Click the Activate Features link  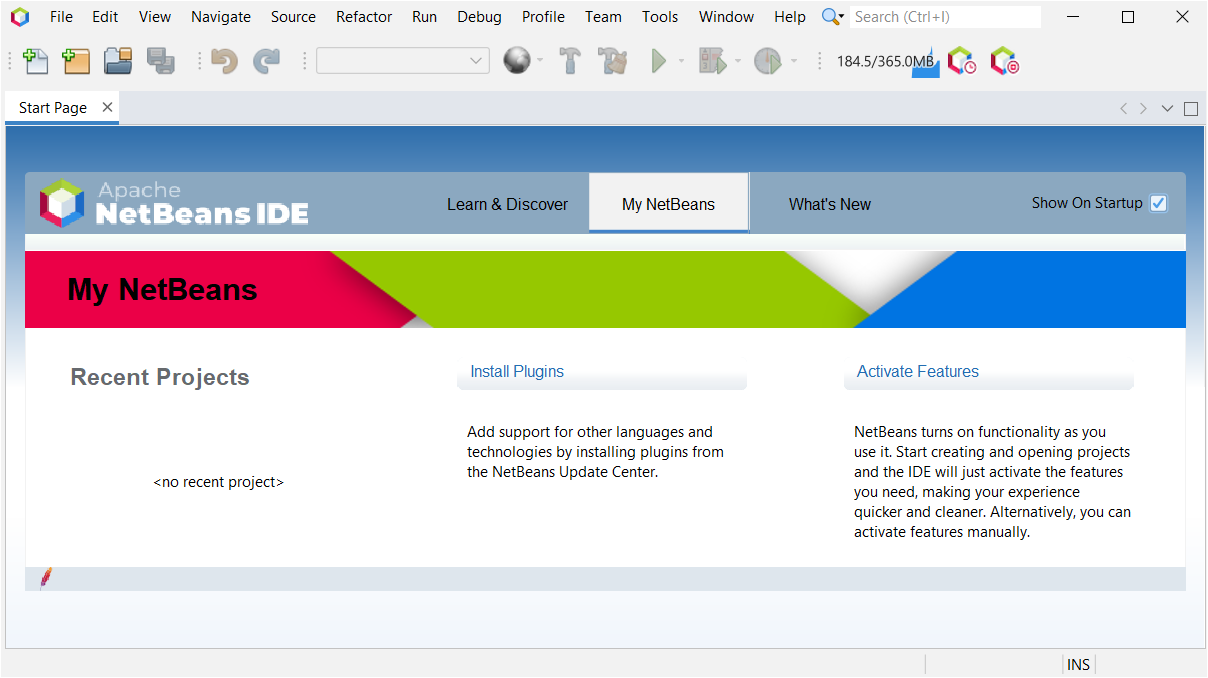917,371
